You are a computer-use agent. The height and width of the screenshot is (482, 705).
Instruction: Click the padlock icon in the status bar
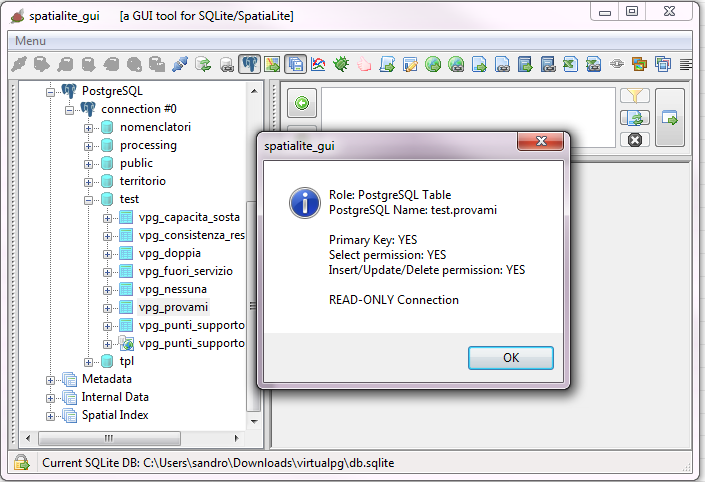21,462
